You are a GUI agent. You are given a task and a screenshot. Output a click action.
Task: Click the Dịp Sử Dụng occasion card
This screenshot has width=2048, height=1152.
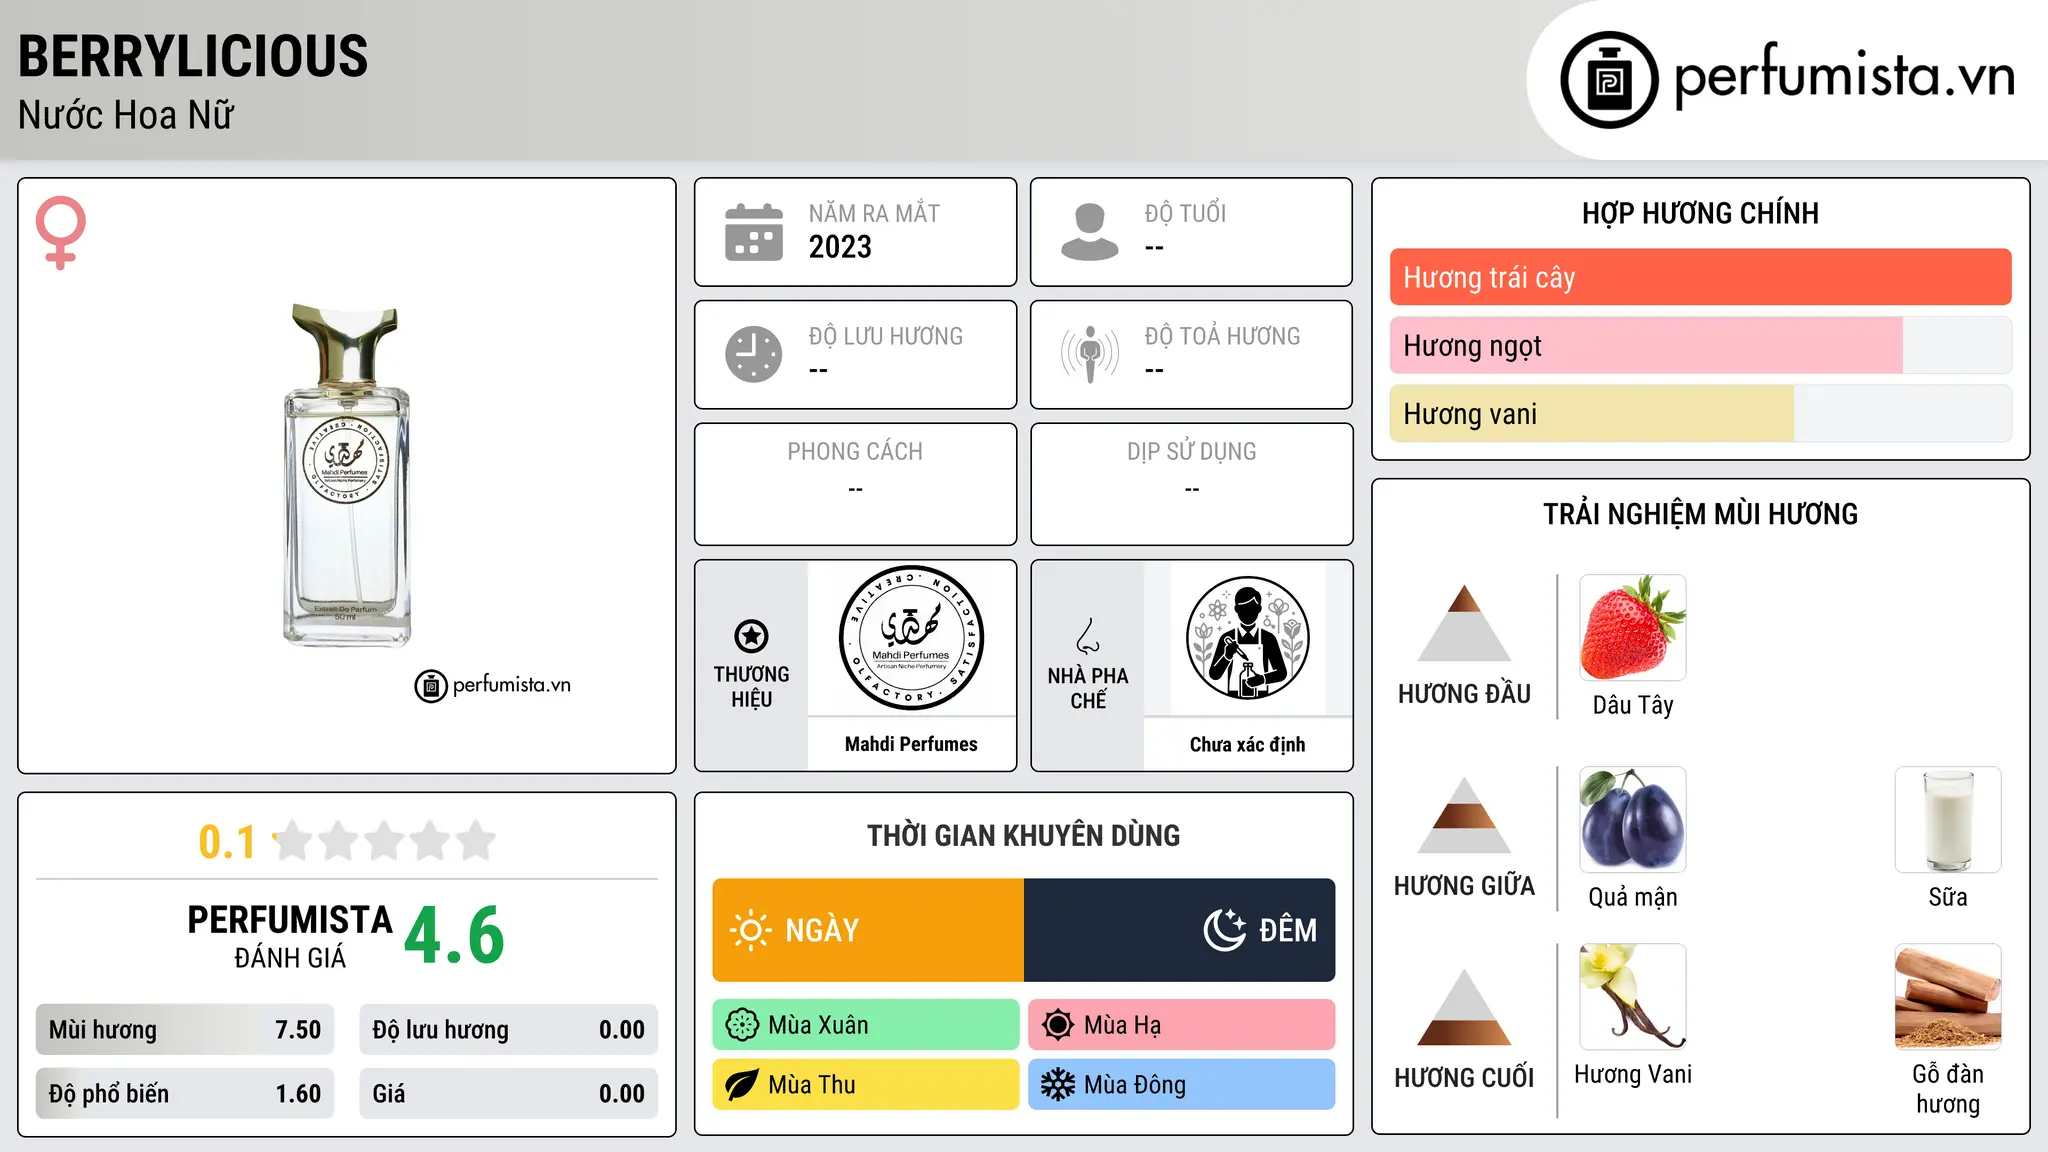[x=1191, y=484]
